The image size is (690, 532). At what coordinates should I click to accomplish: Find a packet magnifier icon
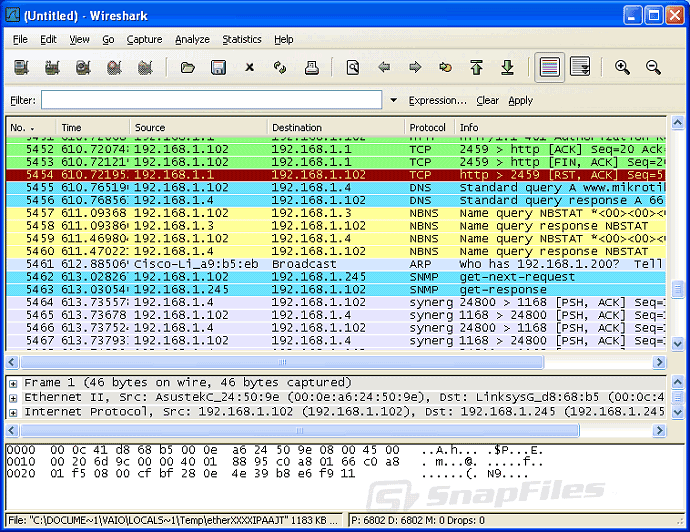coord(353,67)
